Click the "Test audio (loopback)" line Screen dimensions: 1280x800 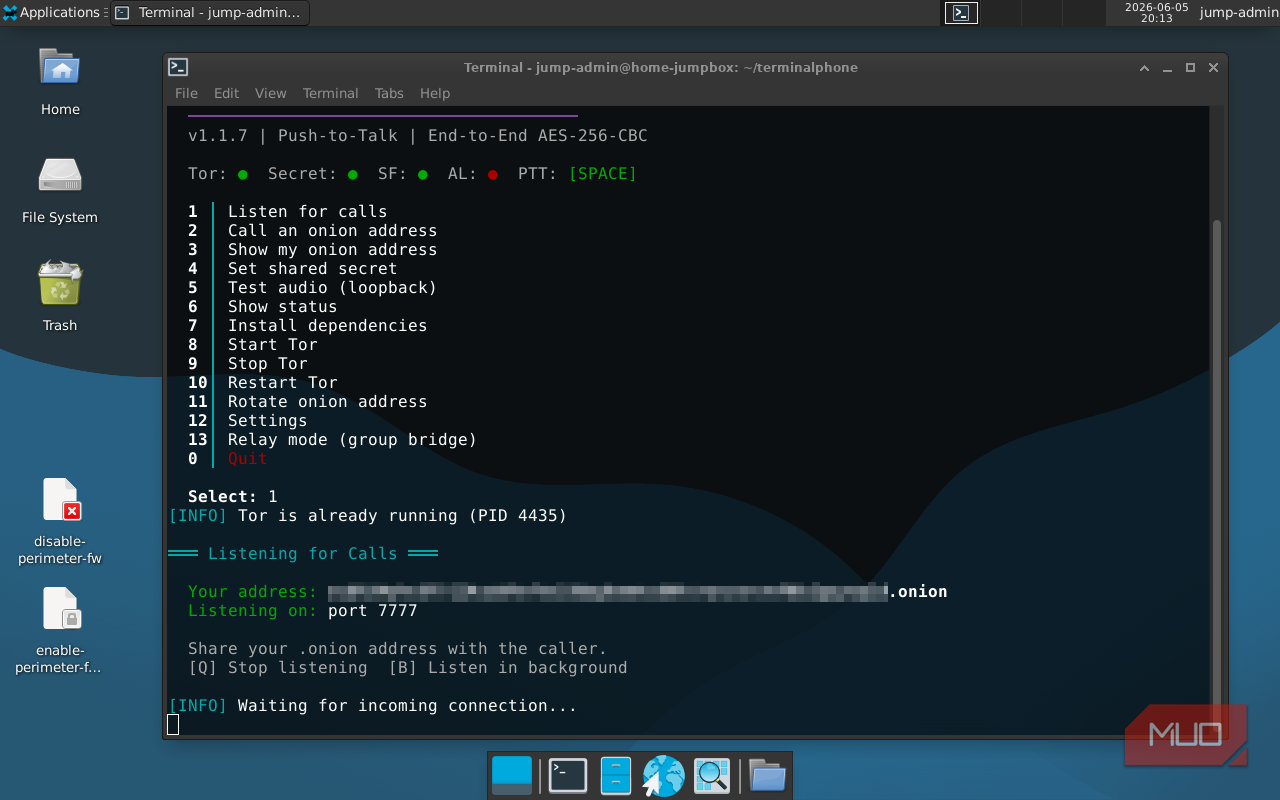(332, 287)
